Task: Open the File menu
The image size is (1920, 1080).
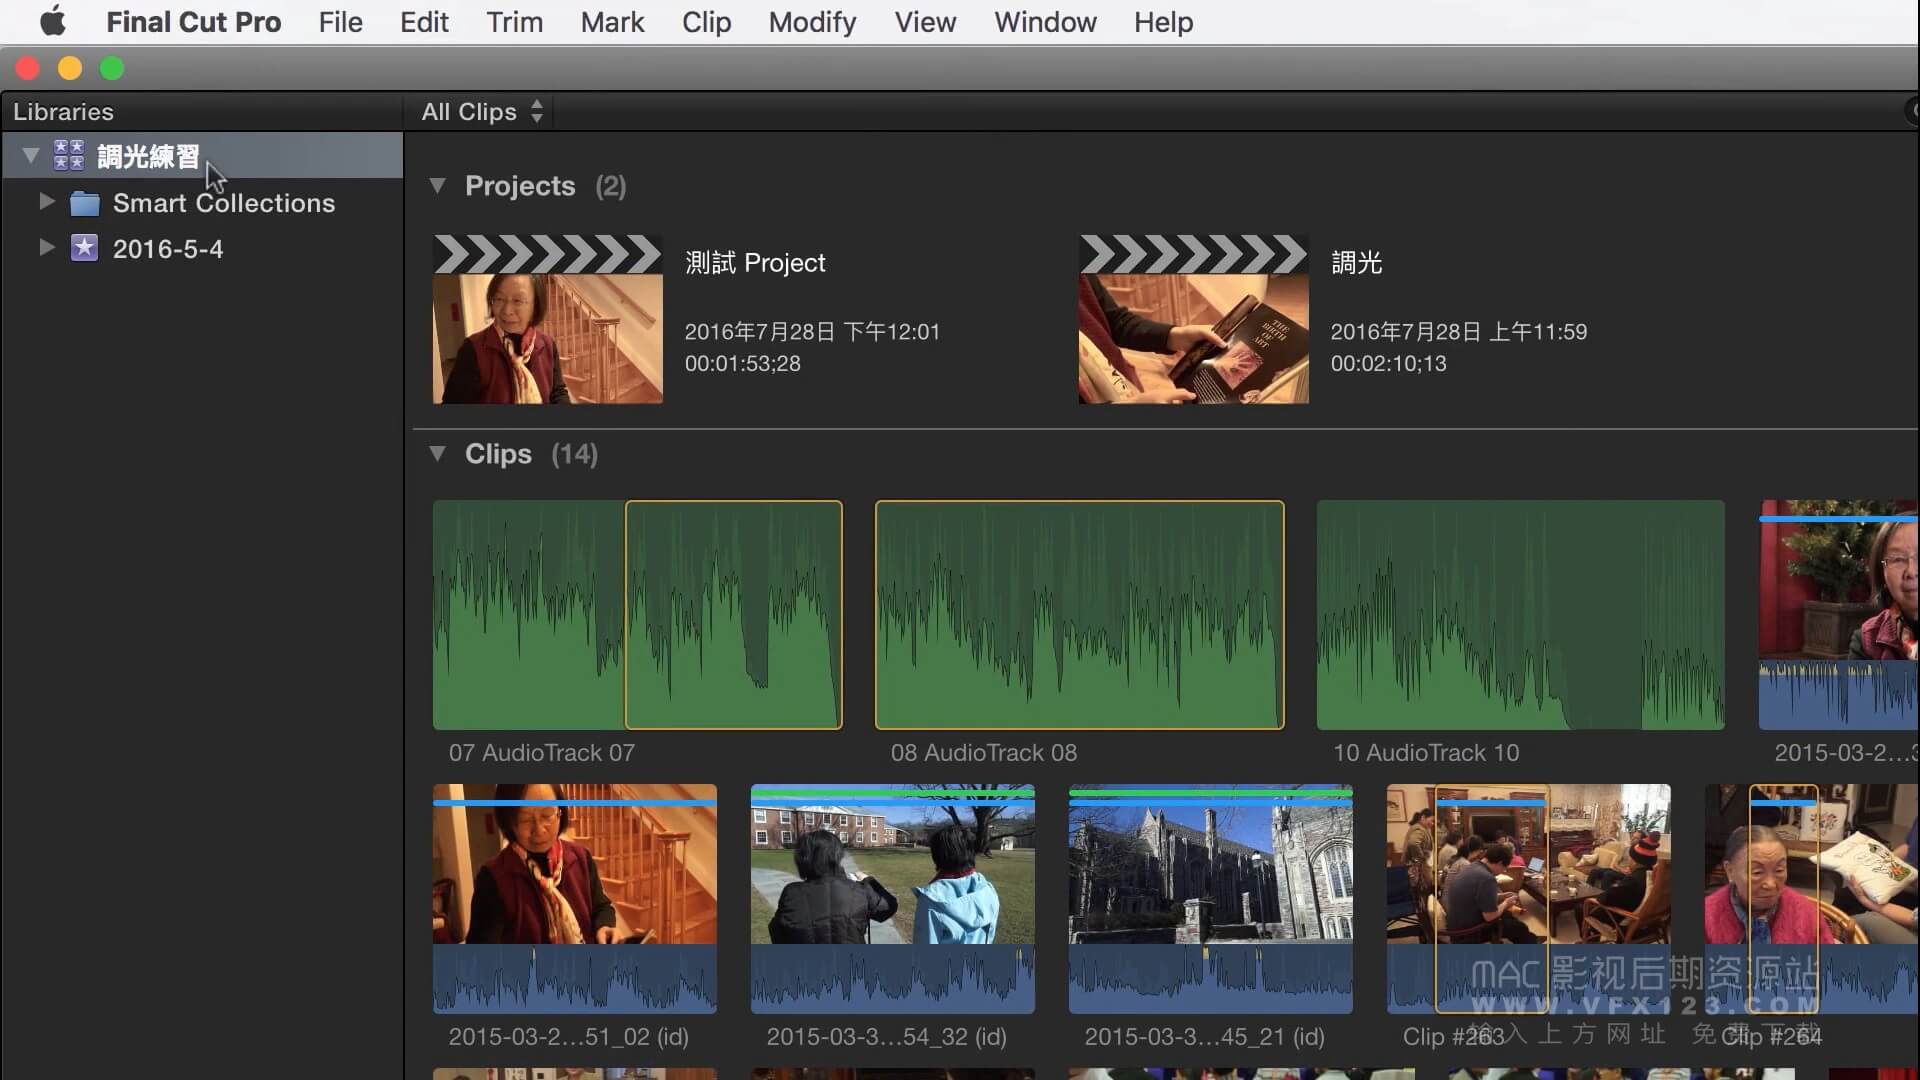Action: [340, 22]
